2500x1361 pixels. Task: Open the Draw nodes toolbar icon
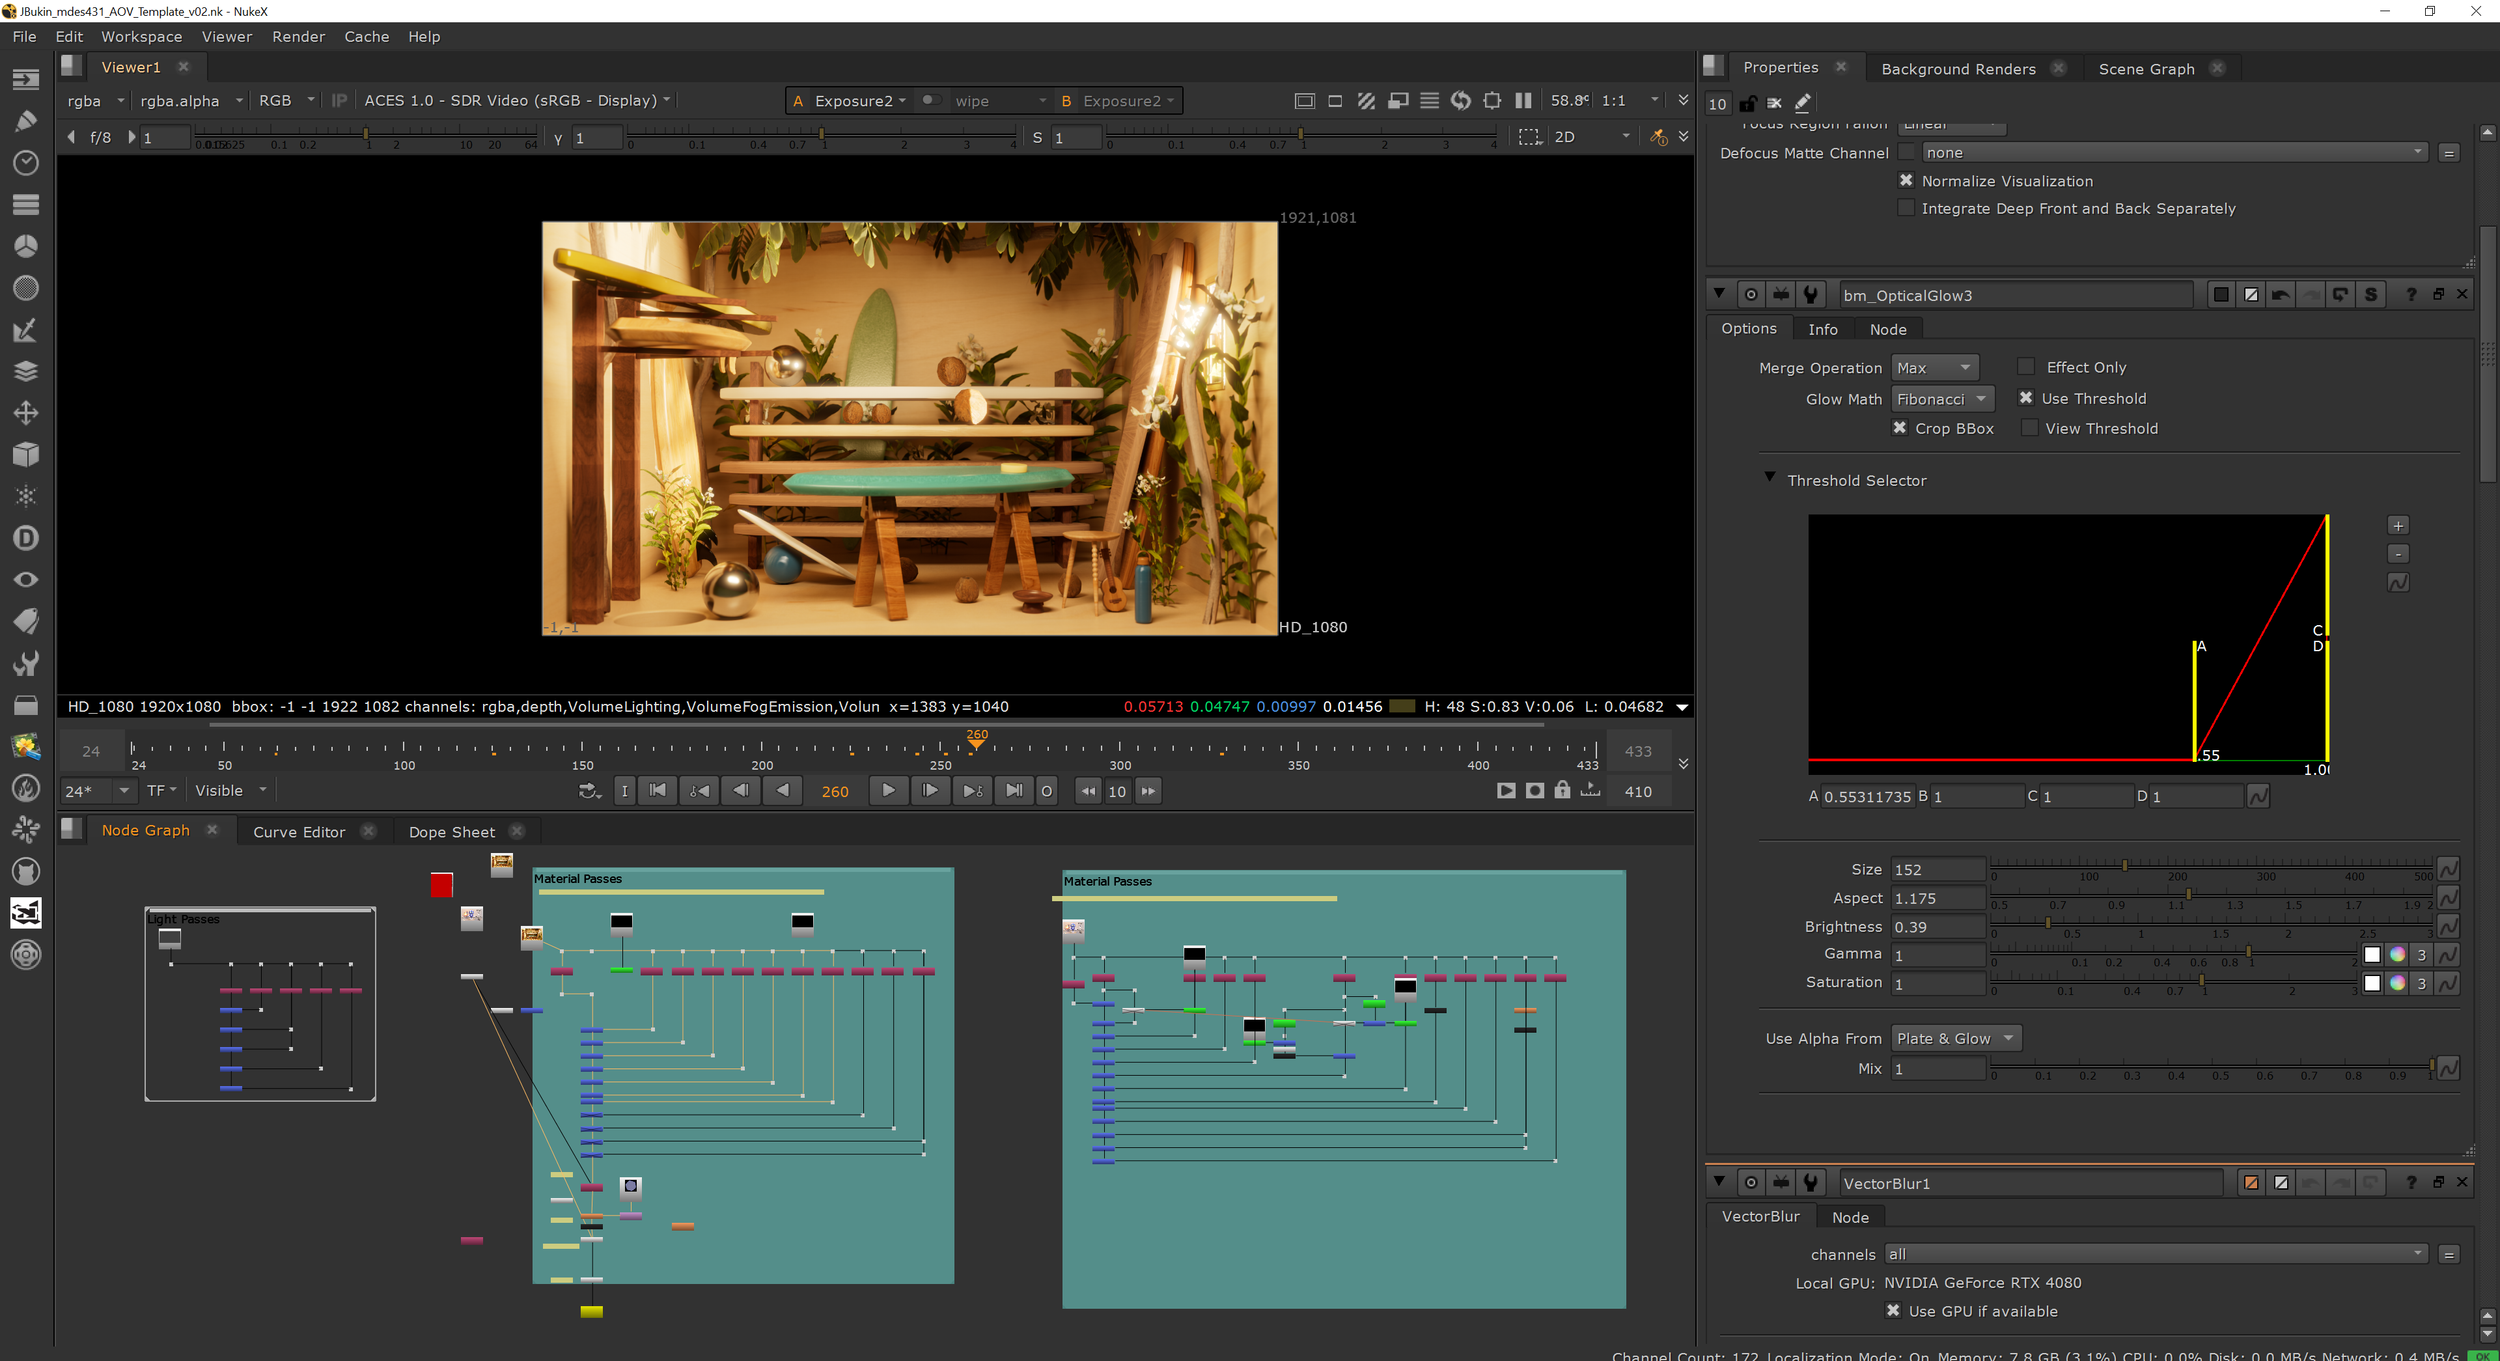pos(26,121)
